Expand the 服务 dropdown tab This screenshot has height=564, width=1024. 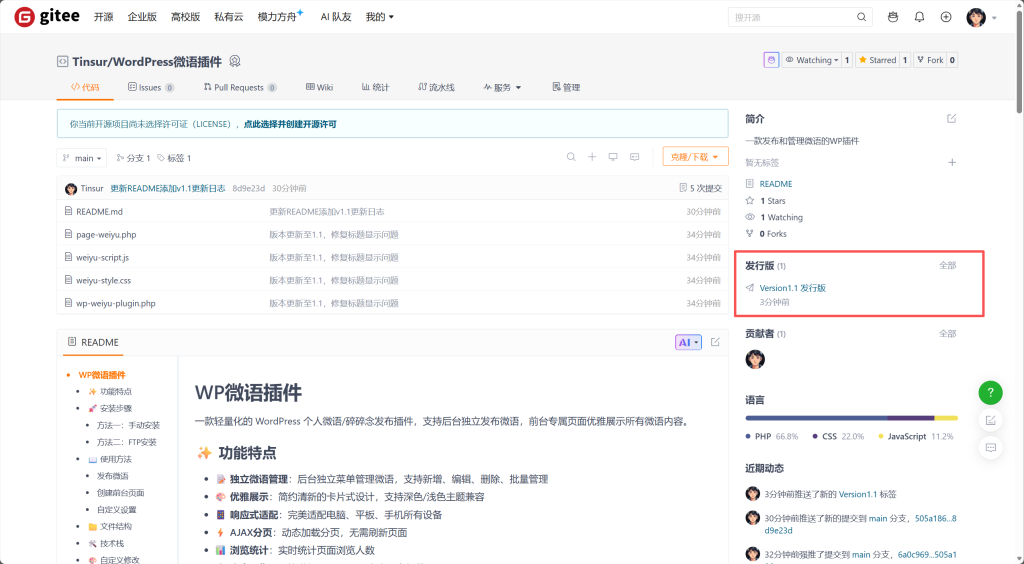(502, 87)
